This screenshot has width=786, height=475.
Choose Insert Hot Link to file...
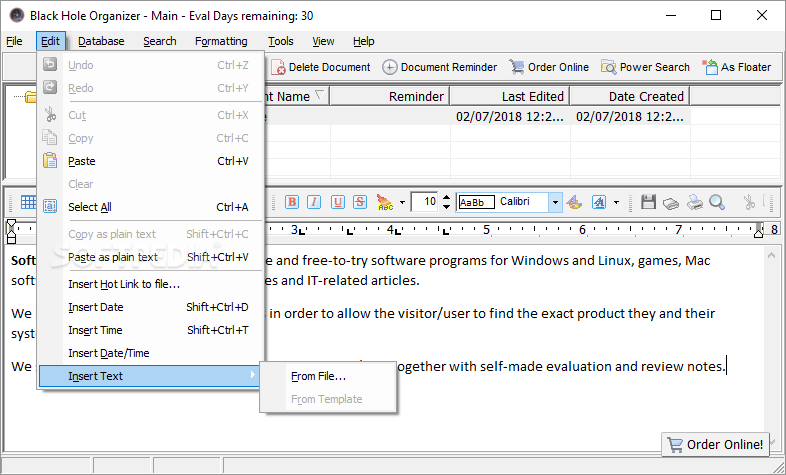[150, 284]
